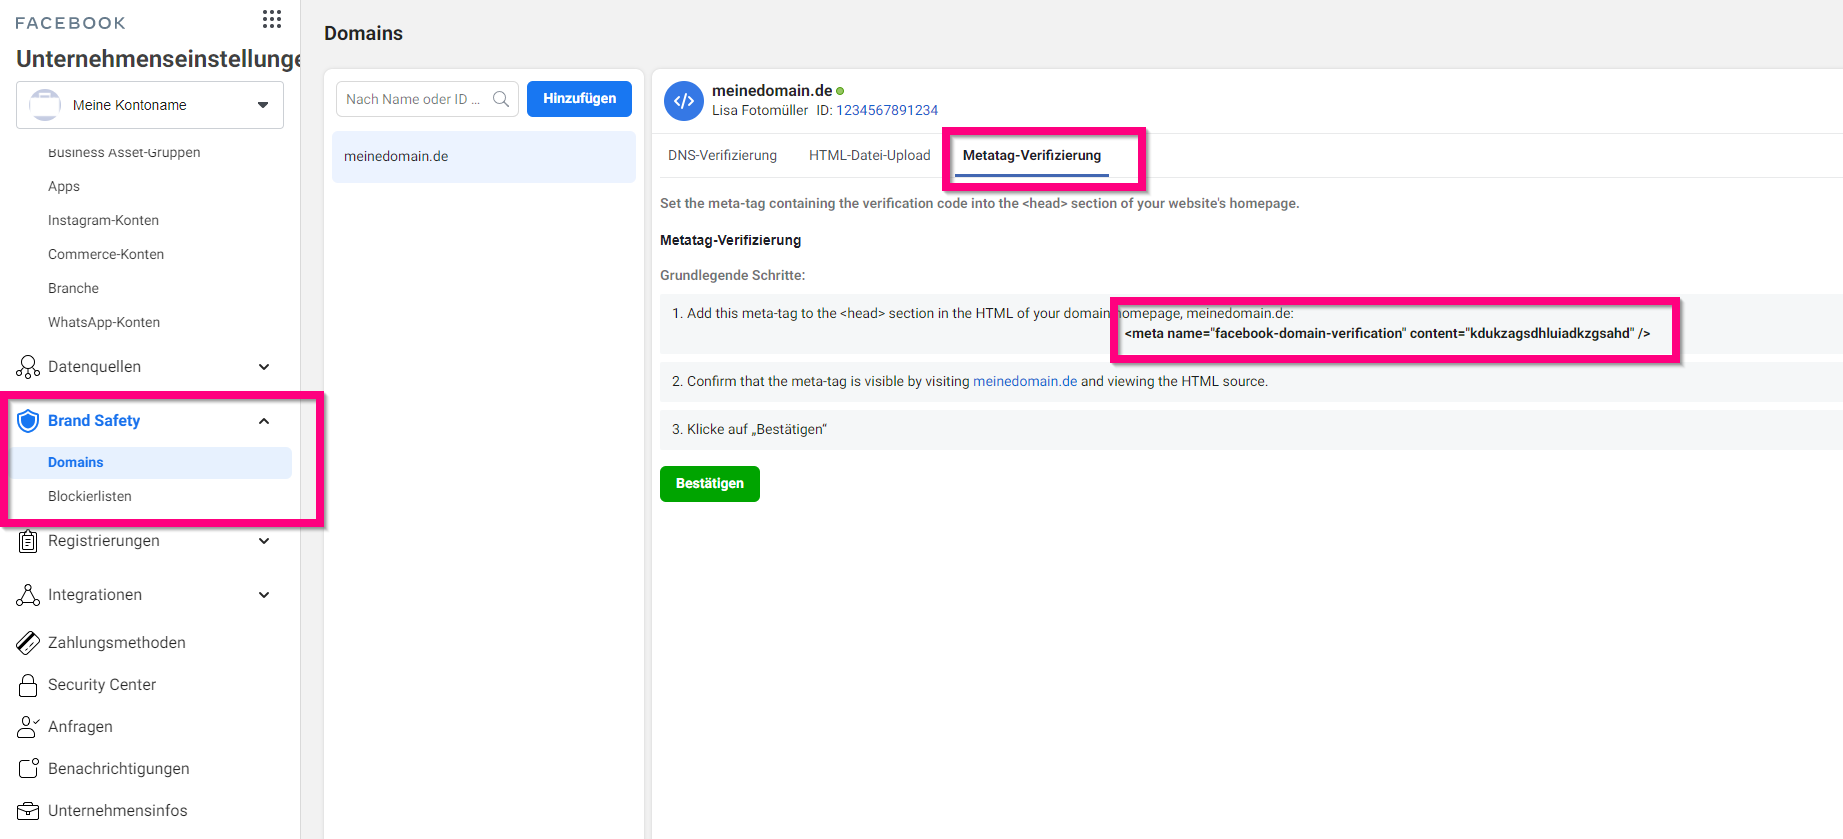1843x839 pixels.
Task: Click the blue domain code icon
Action: [684, 101]
